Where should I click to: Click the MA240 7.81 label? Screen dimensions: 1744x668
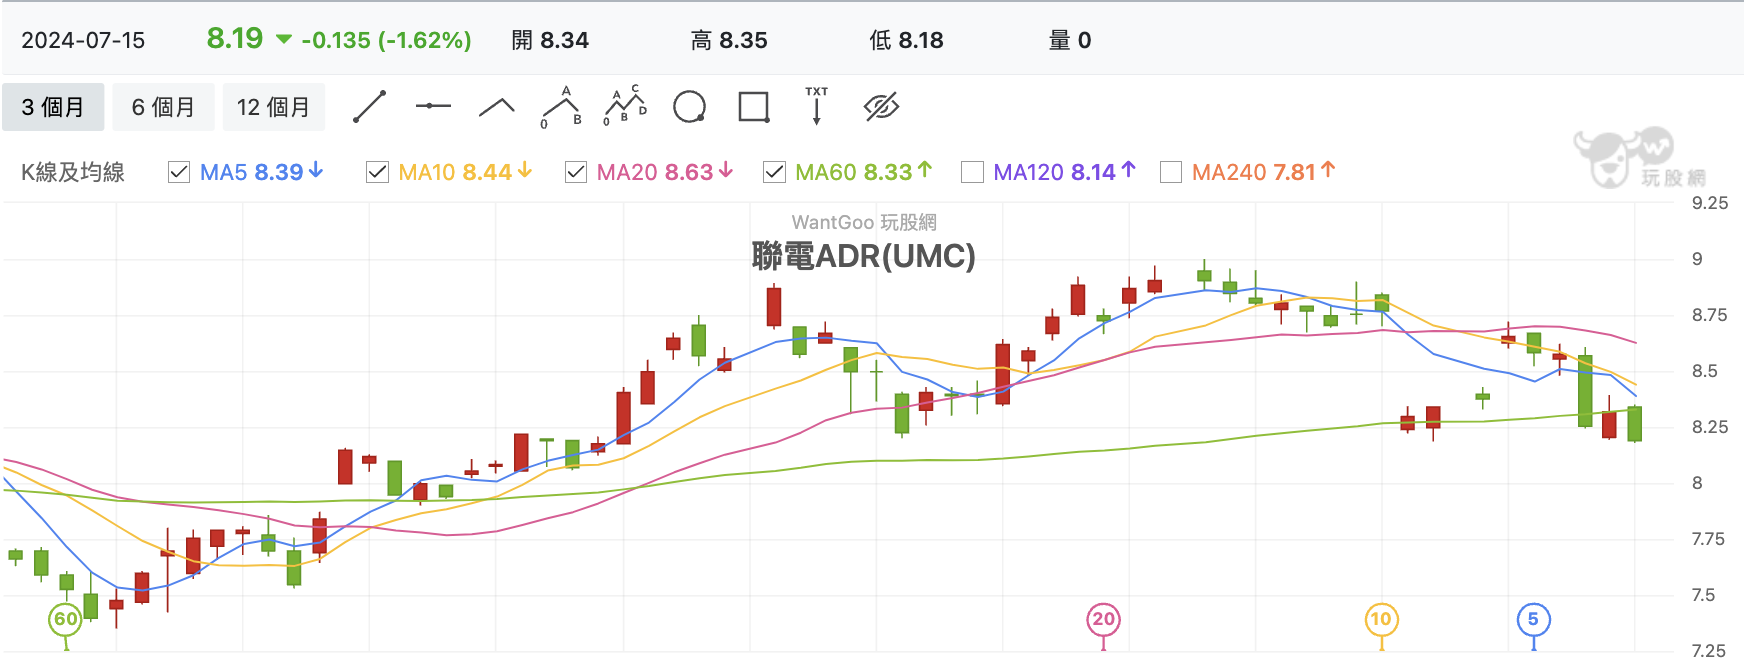coord(1264,172)
